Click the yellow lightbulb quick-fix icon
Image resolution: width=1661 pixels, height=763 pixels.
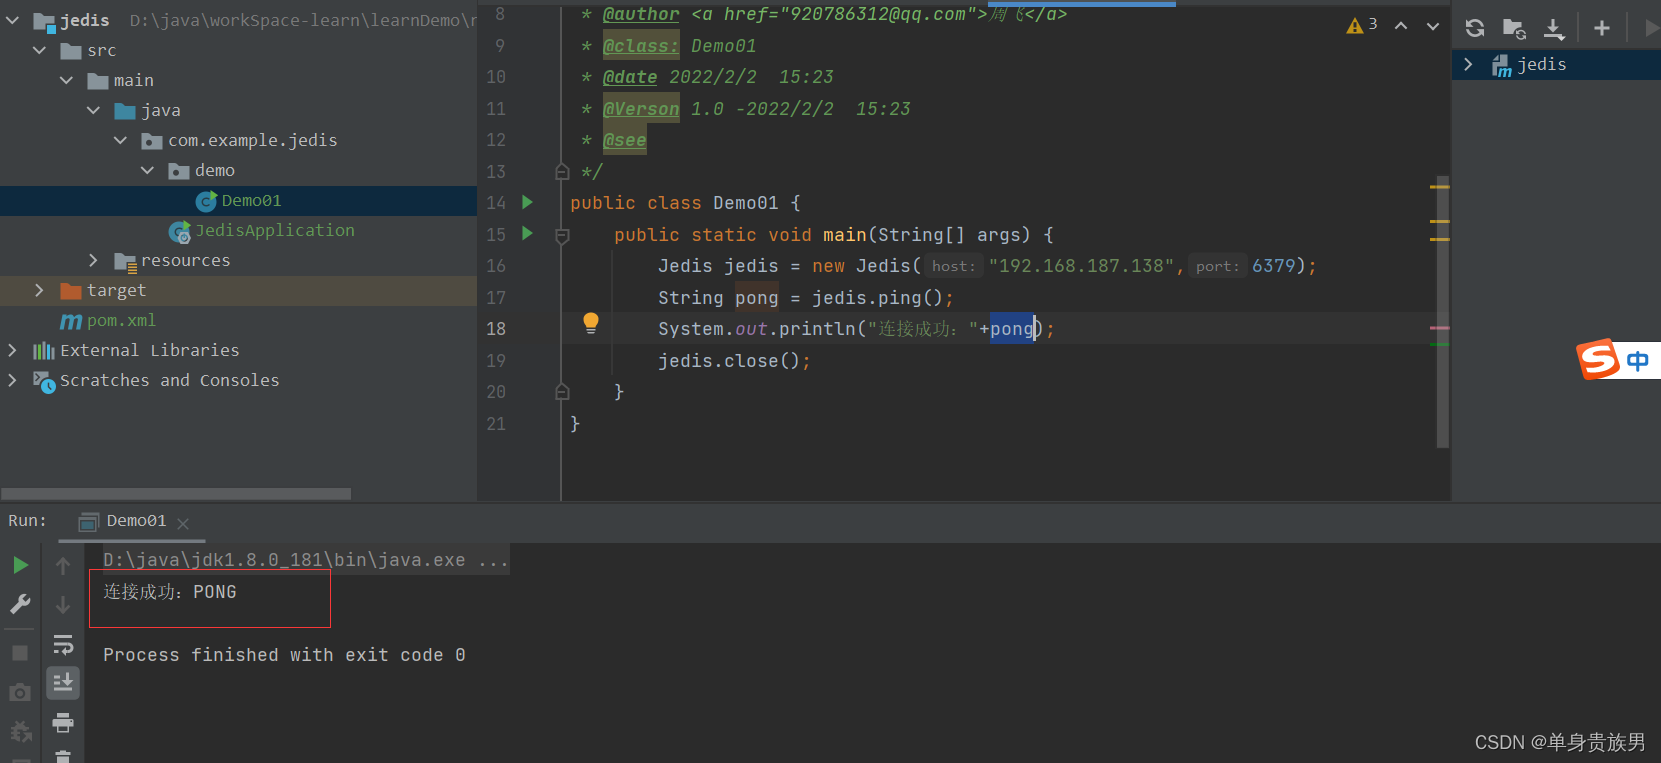pos(591,322)
